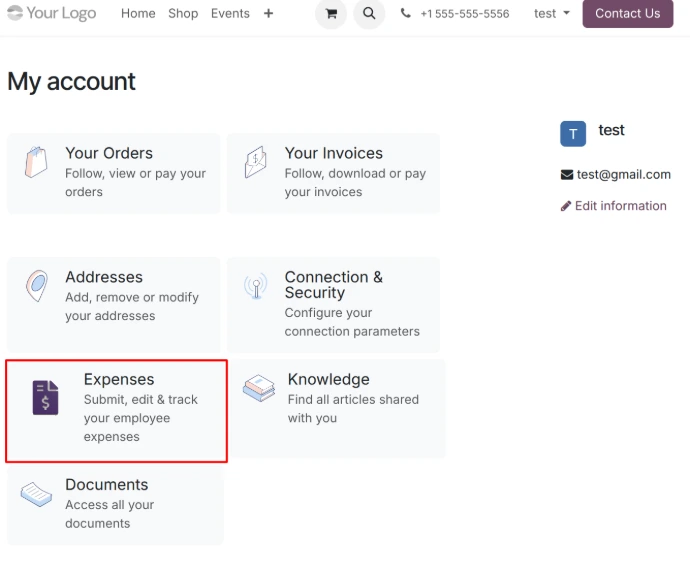The image size is (690, 571).
Task: Click the blue T user avatar
Action: click(x=573, y=134)
